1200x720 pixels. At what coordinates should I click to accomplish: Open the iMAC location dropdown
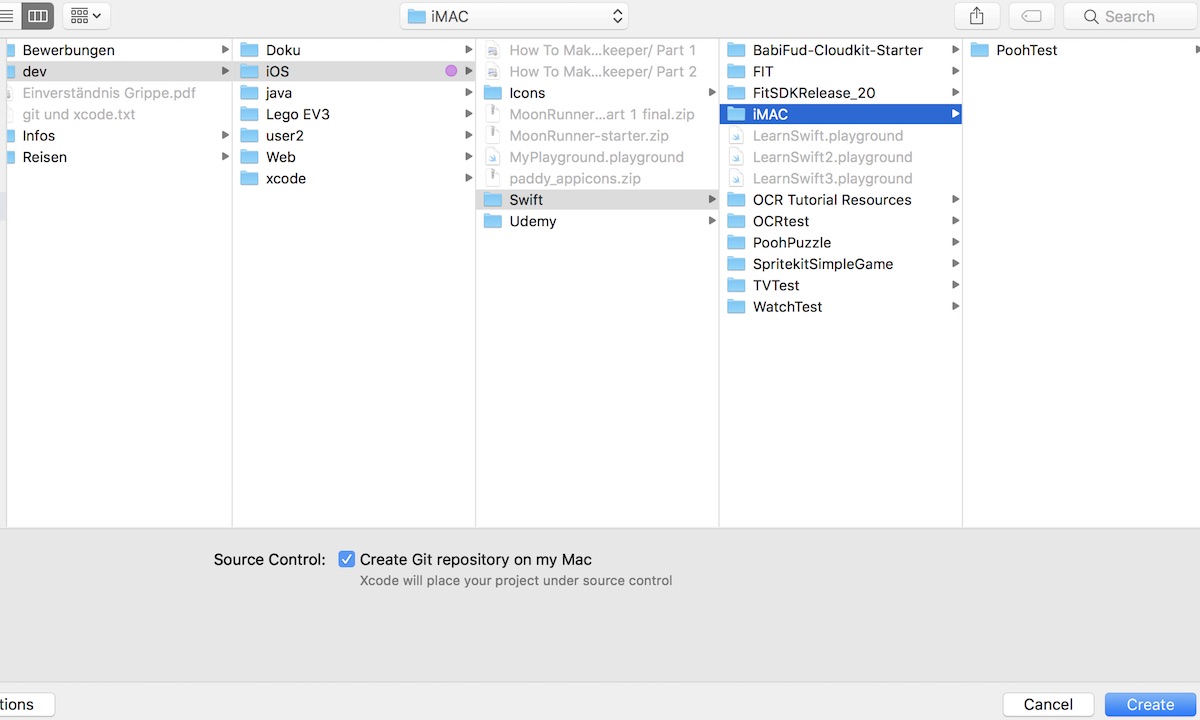[514, 16]
